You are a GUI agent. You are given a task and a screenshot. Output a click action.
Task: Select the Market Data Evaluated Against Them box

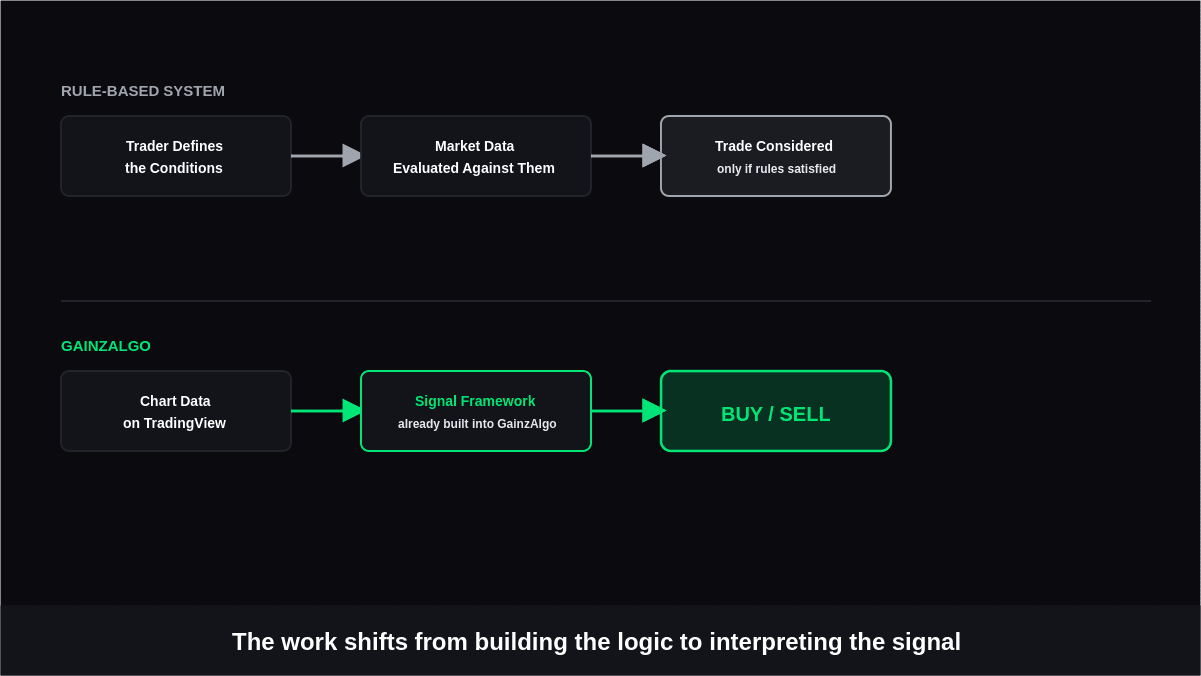point(476,156)
